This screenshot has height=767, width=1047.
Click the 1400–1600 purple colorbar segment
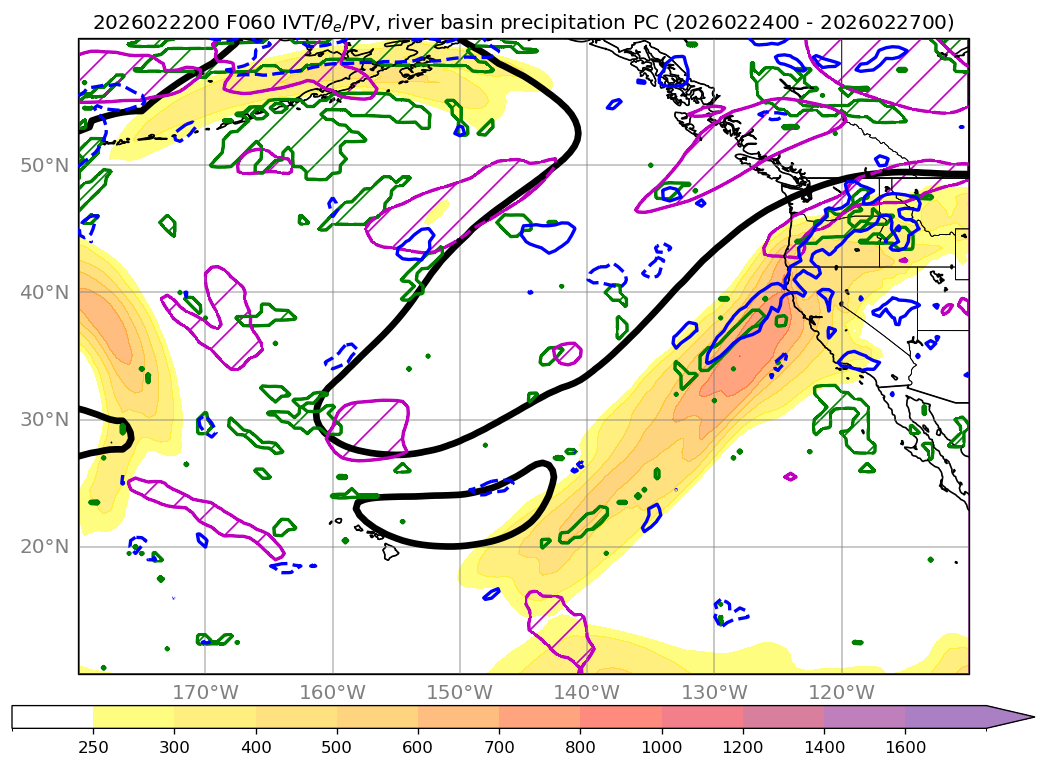coord(864,717)
